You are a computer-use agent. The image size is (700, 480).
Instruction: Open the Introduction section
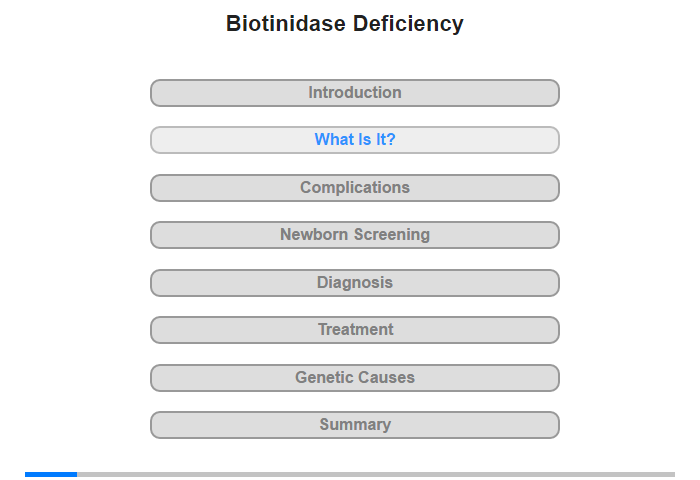click(354, 93)
